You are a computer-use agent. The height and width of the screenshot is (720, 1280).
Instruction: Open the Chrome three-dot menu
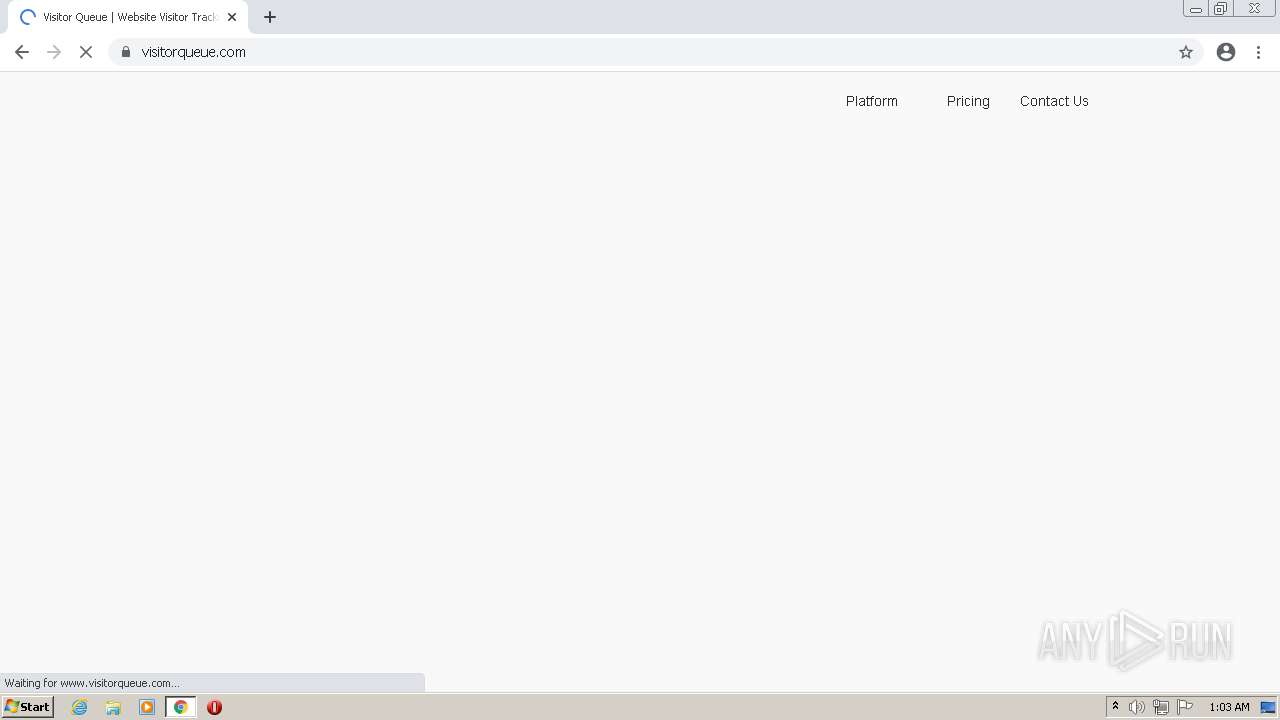1259,52
